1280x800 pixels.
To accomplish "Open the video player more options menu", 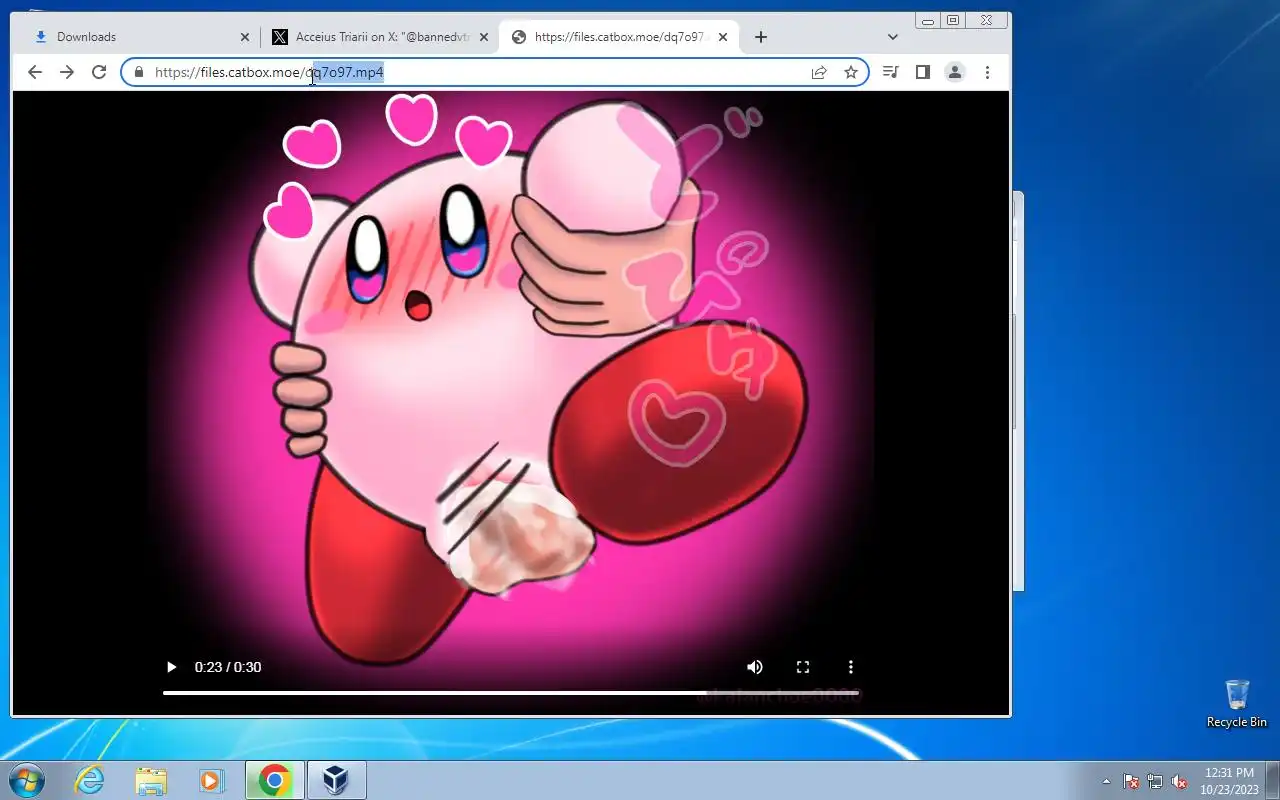I will pyautogui.click(x=851, y=667).
